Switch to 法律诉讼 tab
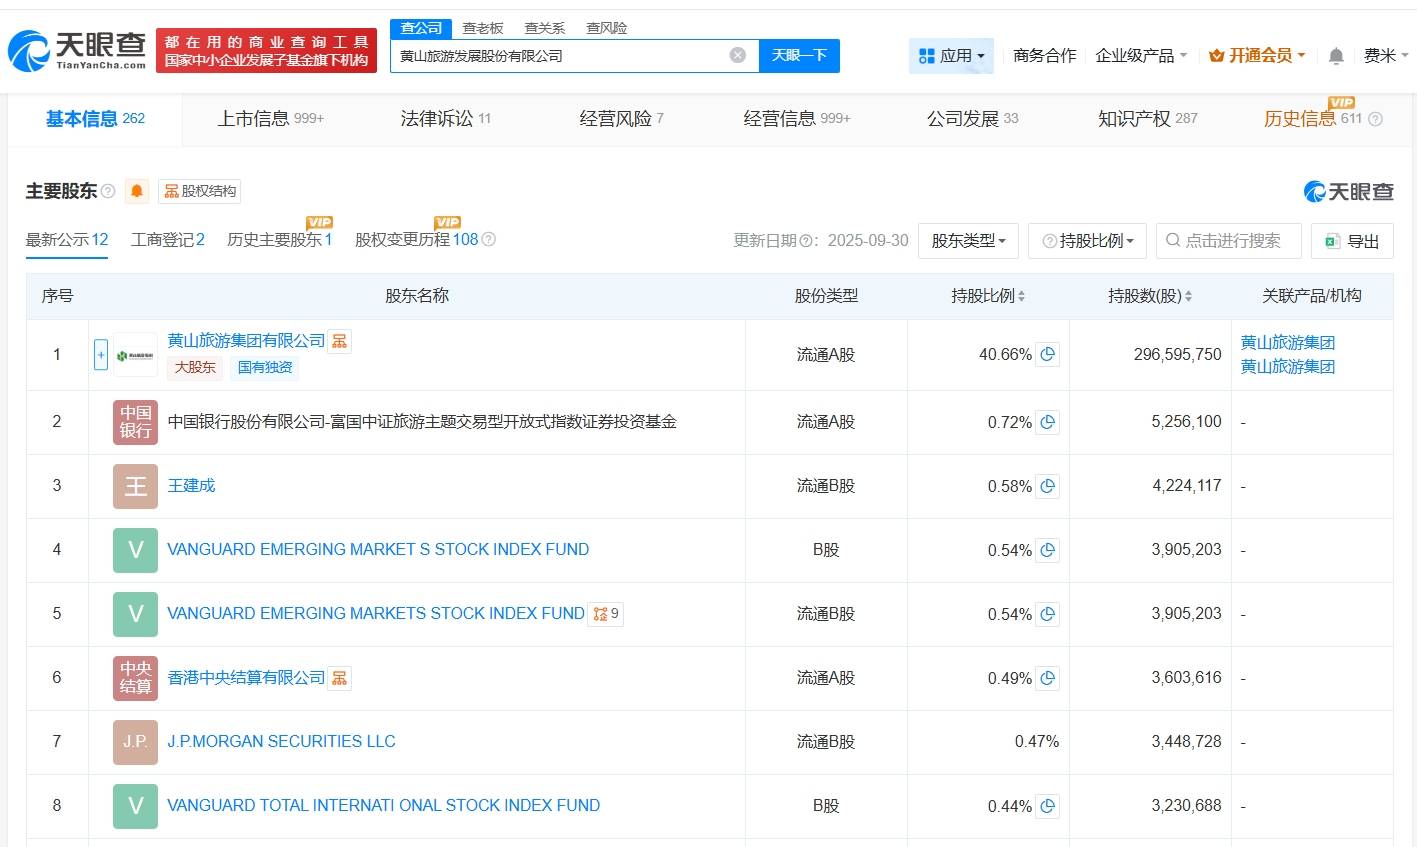1417x847 pixels. click(x=445, y=119)
